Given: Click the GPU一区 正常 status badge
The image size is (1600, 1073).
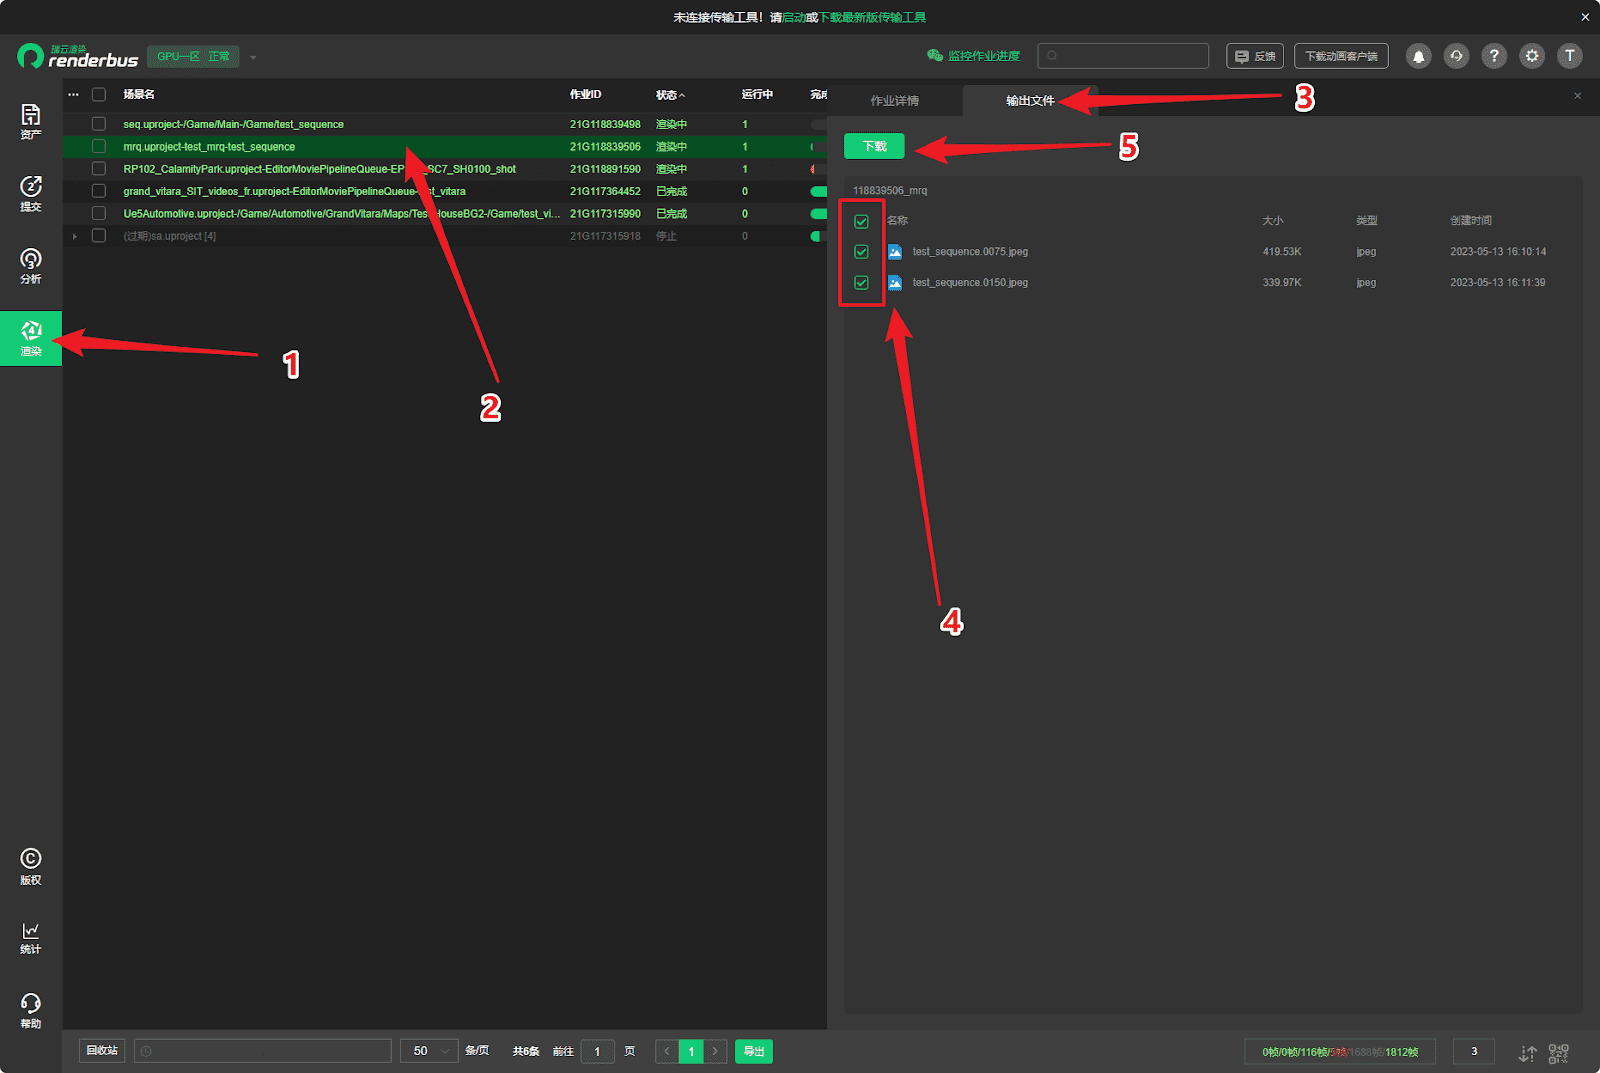Looking at the screenshot, I should [193, 56].
